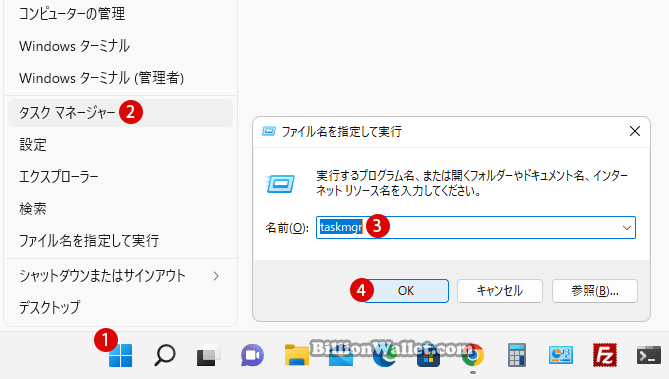The image size is (669, 379).
Task: Open the Mail app on taskbar
Action: tap(341, 355)
